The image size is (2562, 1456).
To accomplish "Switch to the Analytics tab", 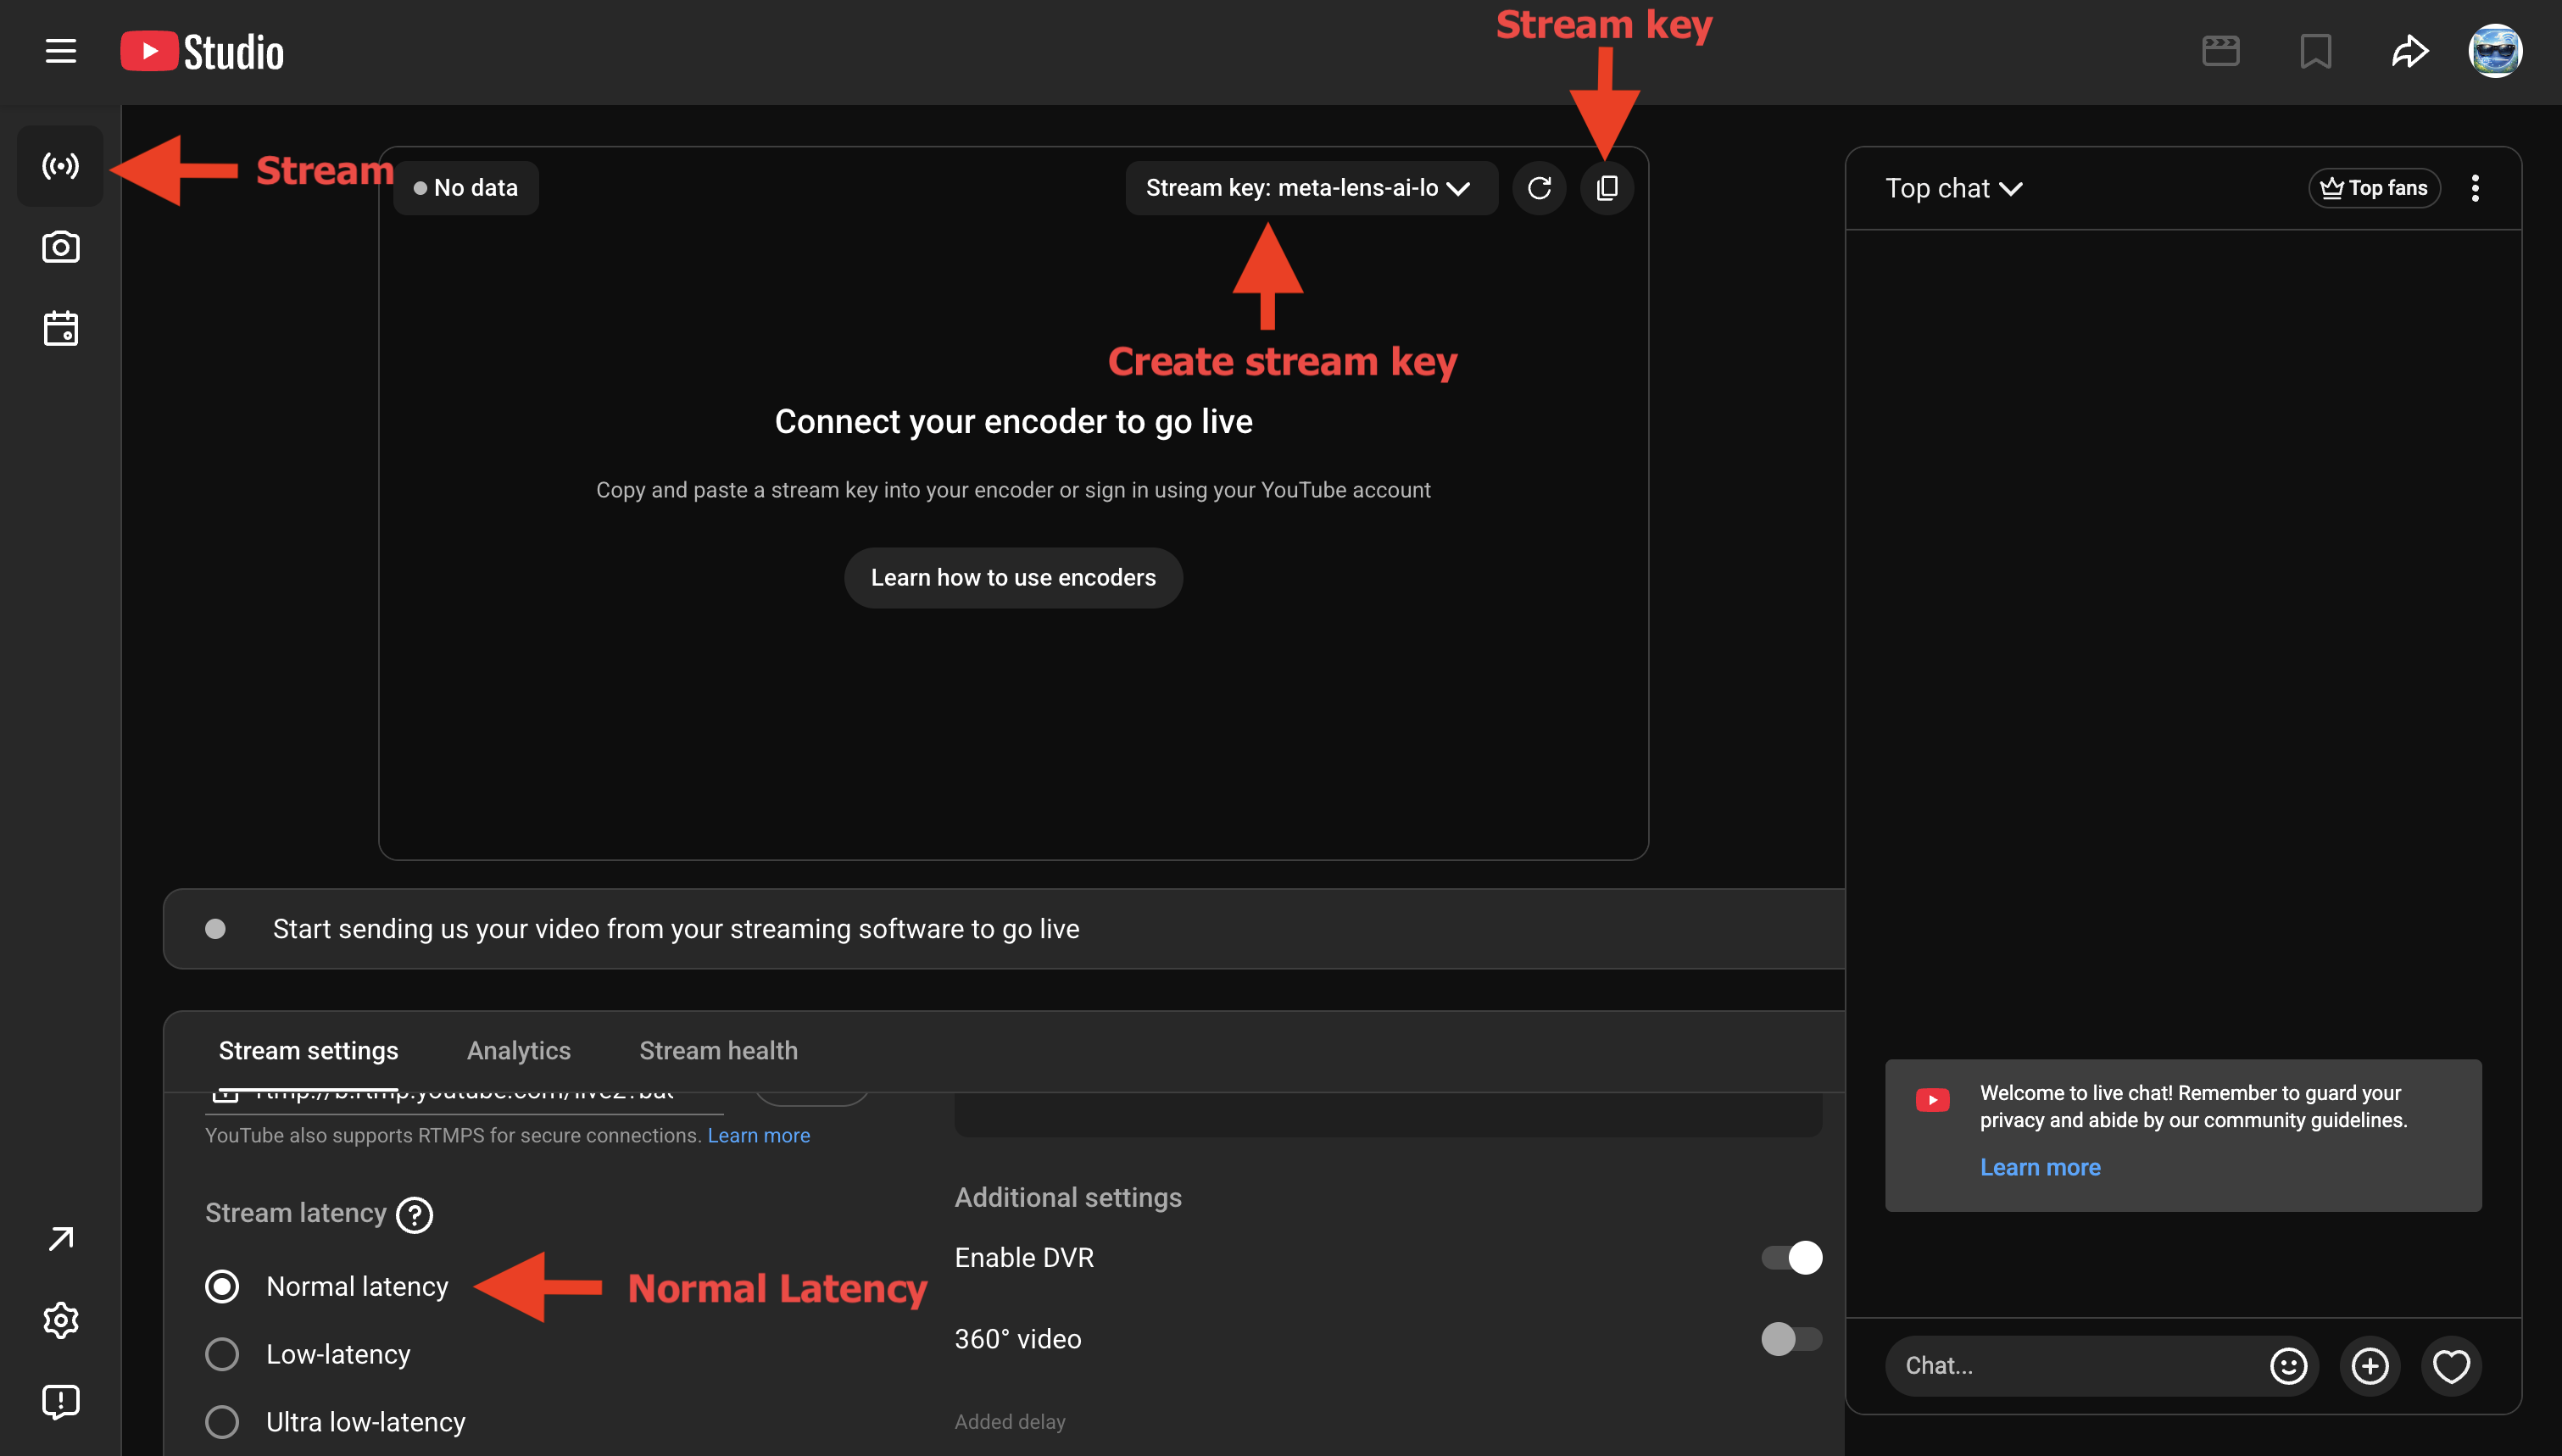I will 518,1050.
